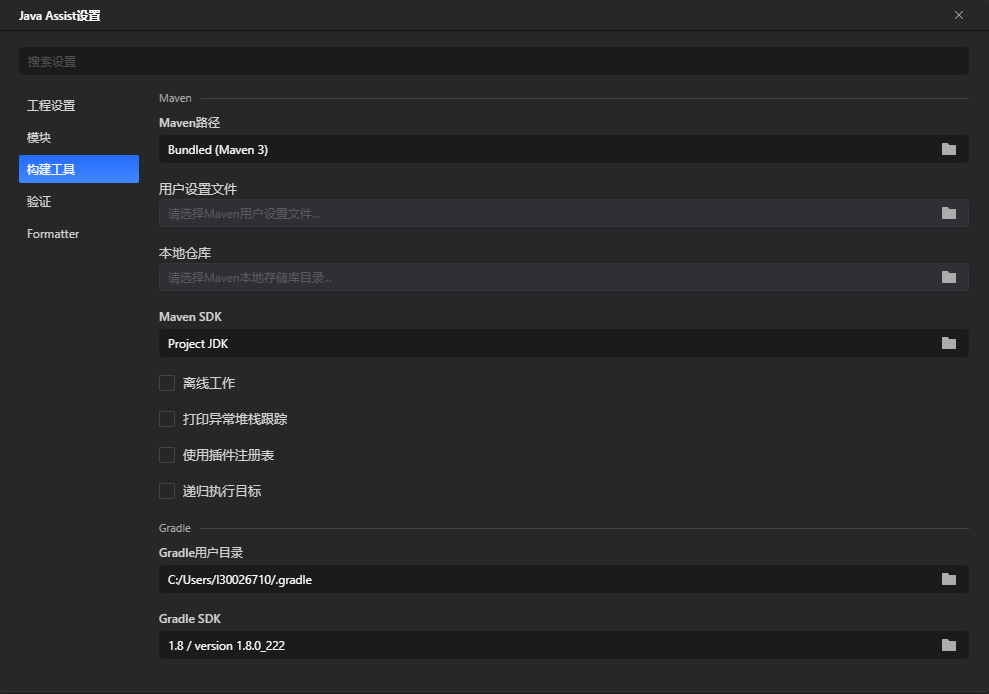Open folder picker for Gradle SDK
989x694 pixels.
(x=948, y=645)
